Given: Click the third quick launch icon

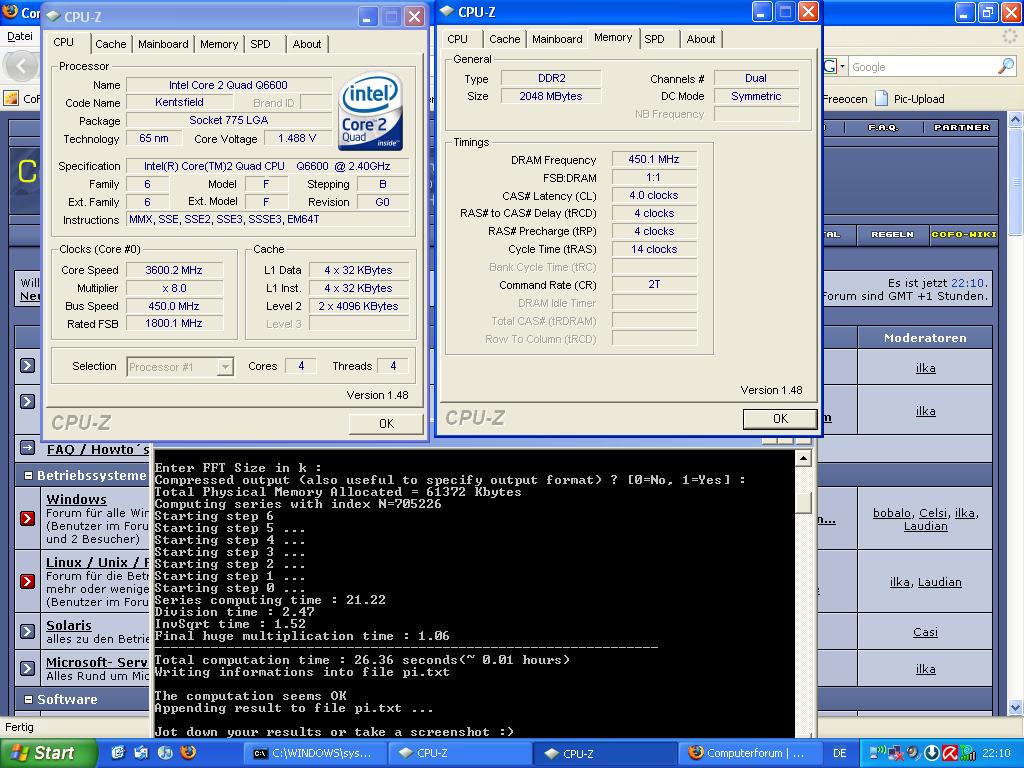Looking at the screenshot, I should tap(165, 753).
